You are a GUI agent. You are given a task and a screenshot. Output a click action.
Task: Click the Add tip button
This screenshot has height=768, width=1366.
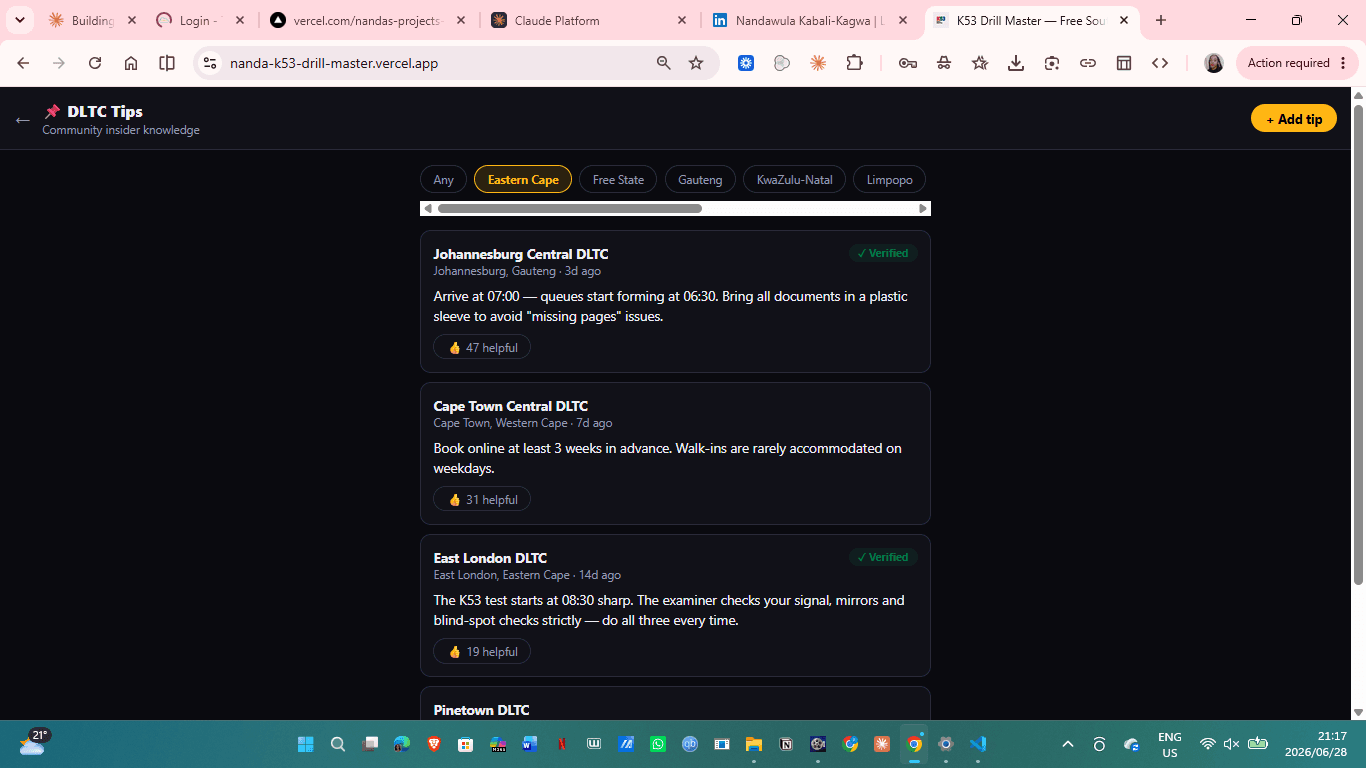point(1294,119)
